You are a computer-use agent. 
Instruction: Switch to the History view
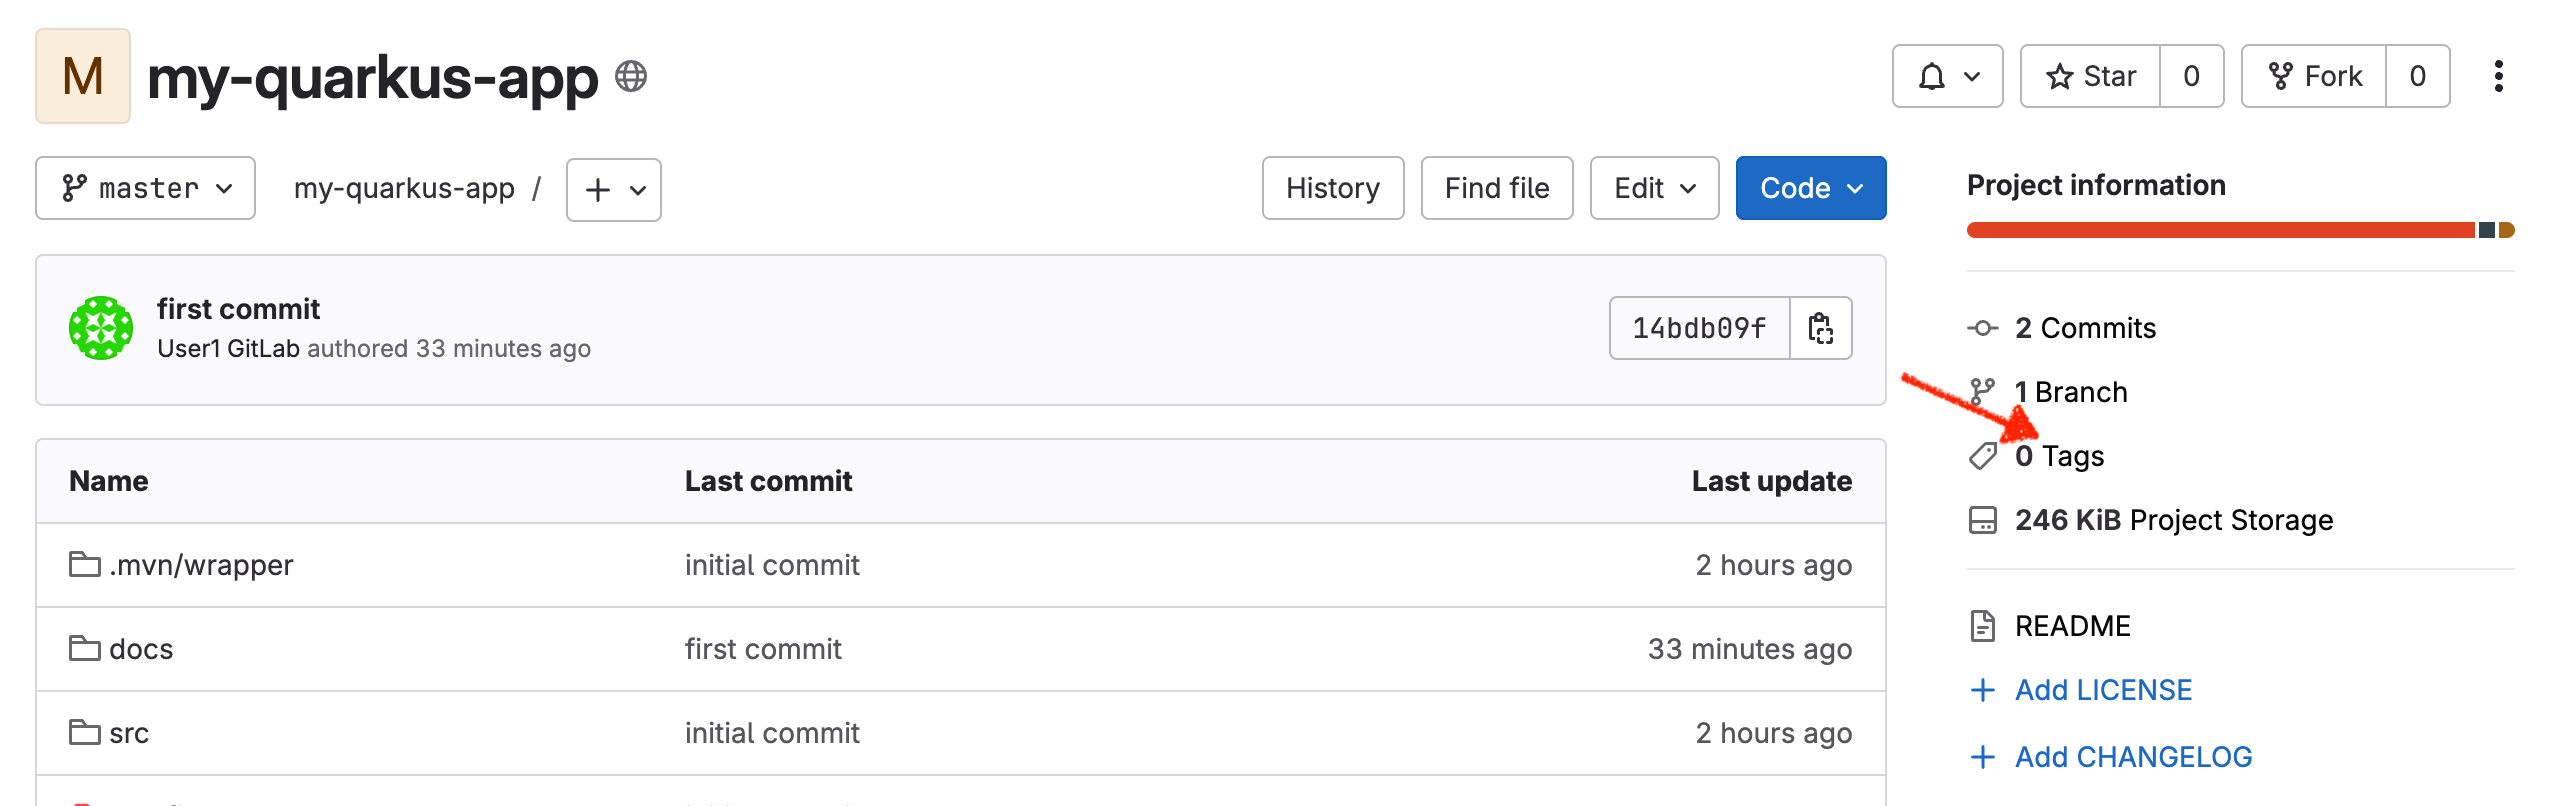coord(1333,188)
